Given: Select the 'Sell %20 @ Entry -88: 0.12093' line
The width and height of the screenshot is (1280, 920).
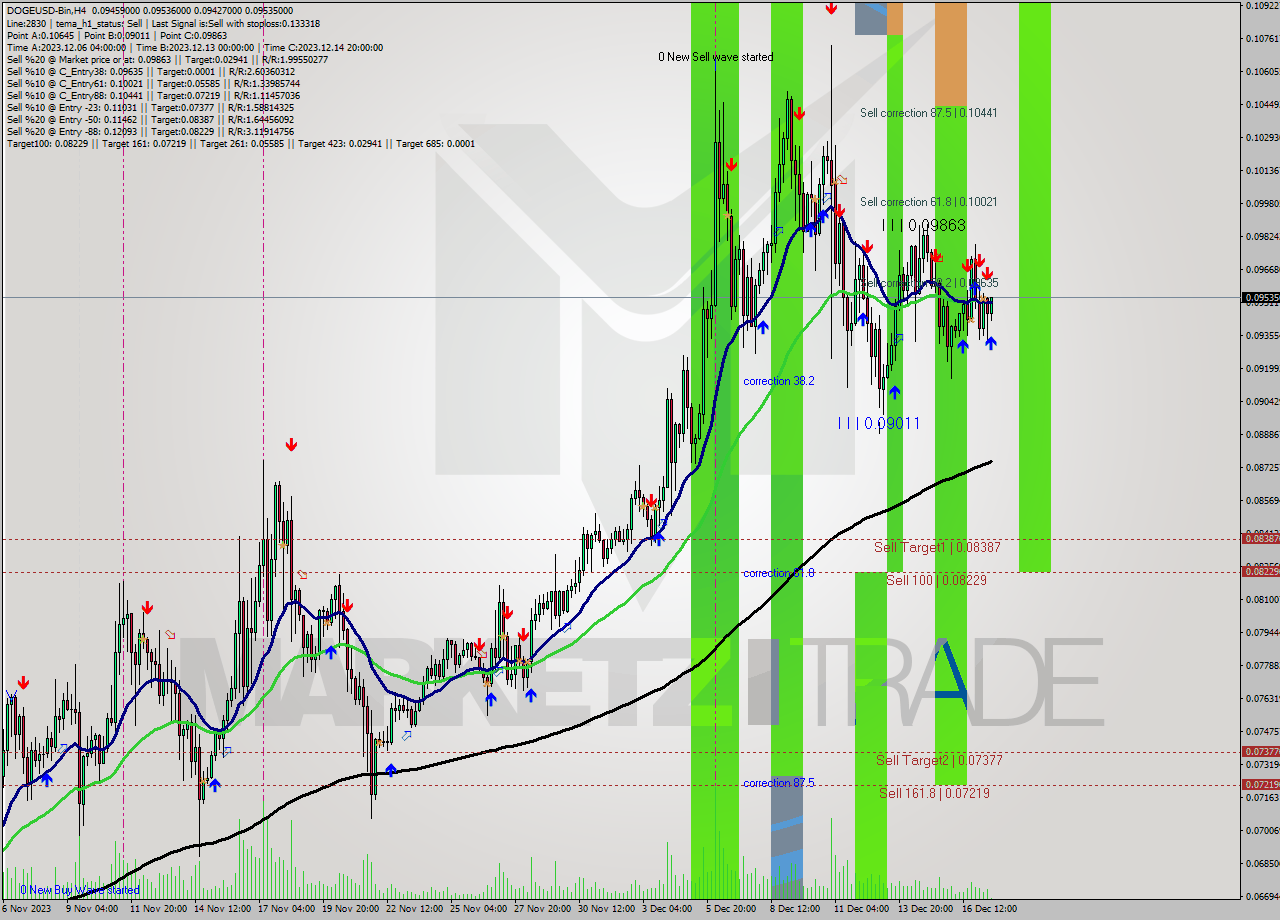Looking at the screenshot, I should (x=150, y=131).
